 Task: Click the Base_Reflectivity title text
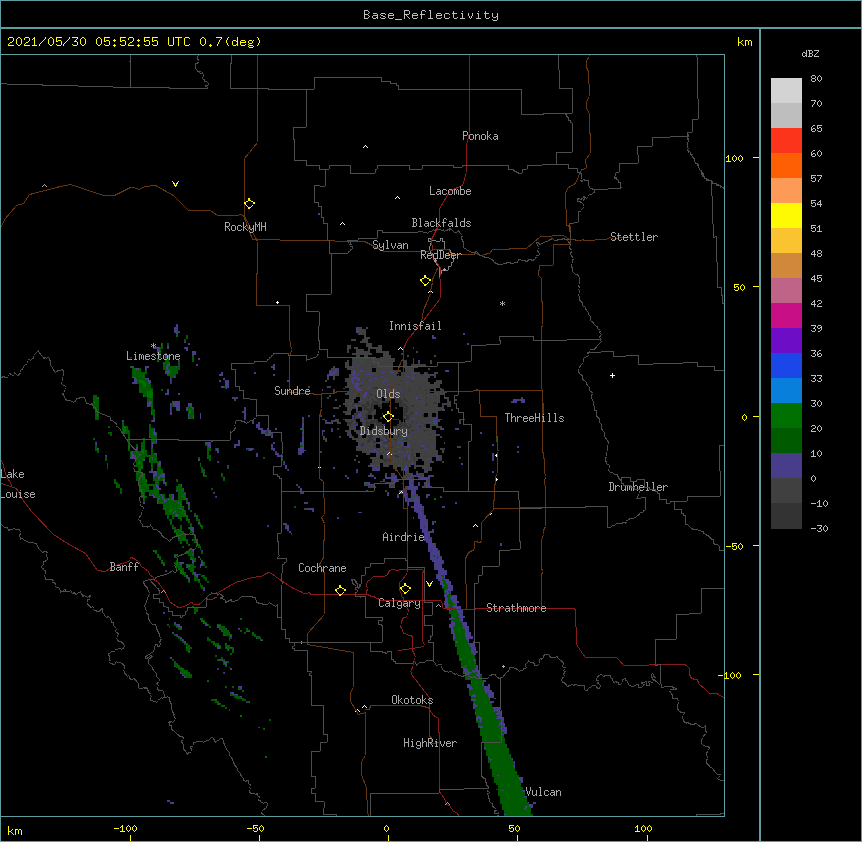coord(430,15)
